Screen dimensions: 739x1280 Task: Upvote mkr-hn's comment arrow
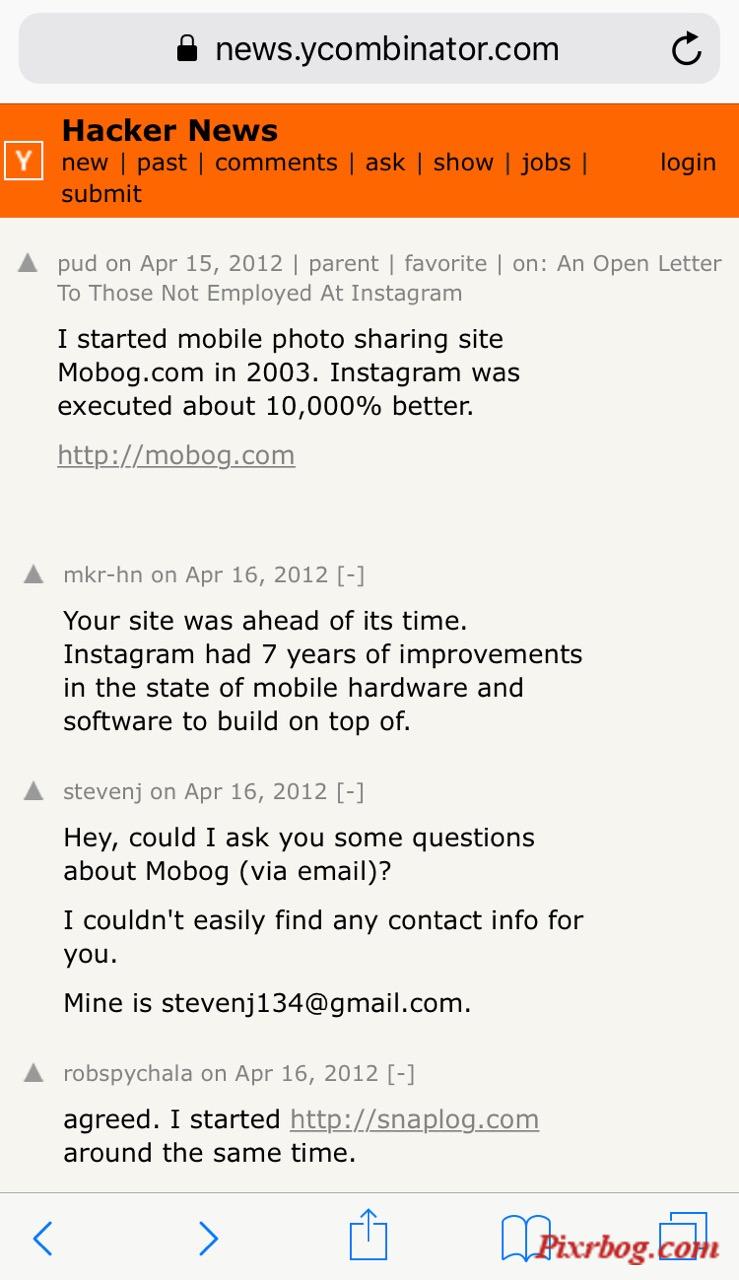click(34, 574)
